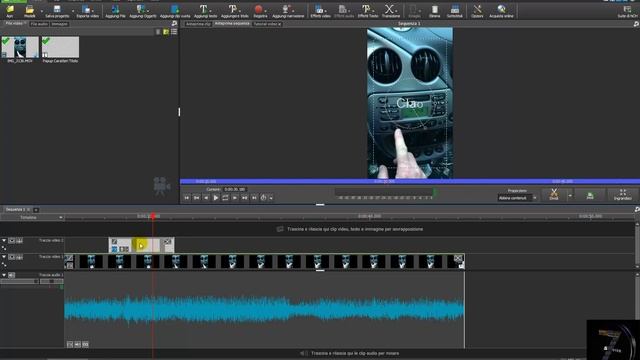Open the File audio media tab
Image resolution: width=640 pixels, height=360 pixels.
point(39,24)
